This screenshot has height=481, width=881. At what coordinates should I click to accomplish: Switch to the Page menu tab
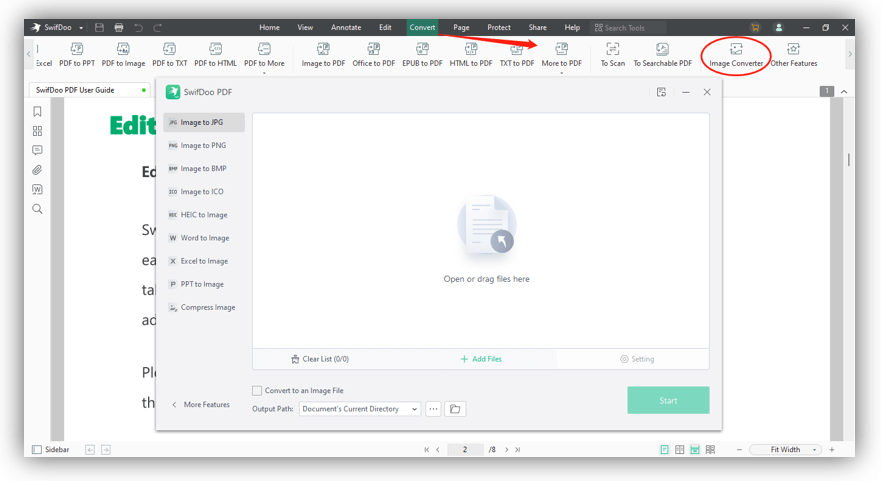461,27
